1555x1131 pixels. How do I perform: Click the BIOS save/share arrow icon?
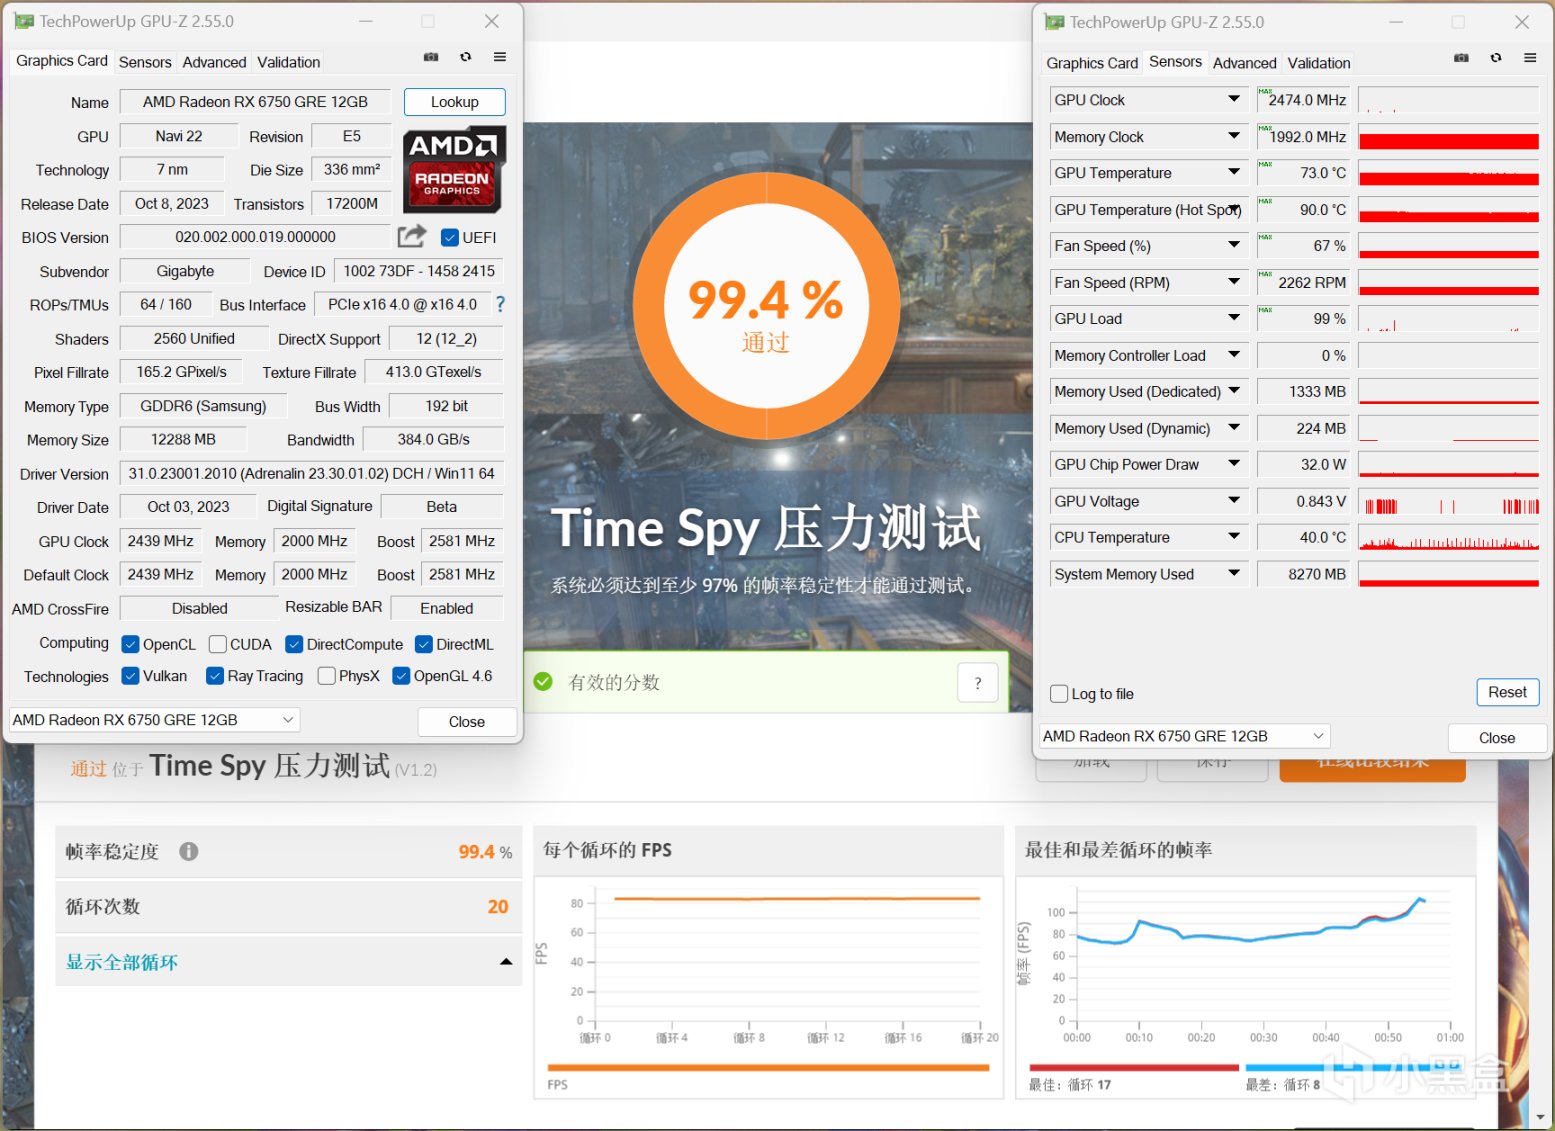(411, 236)
